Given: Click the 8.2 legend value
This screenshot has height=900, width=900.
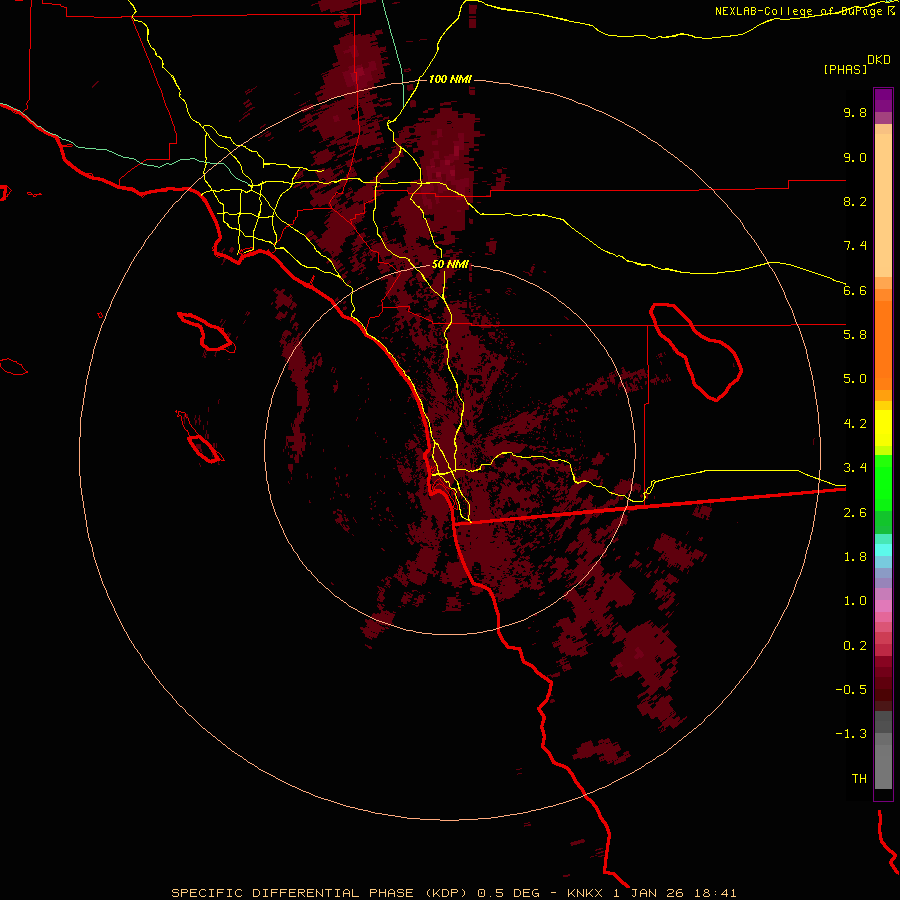Looking at the screenshot, I should pyautogui.click(x=855, y=201).
